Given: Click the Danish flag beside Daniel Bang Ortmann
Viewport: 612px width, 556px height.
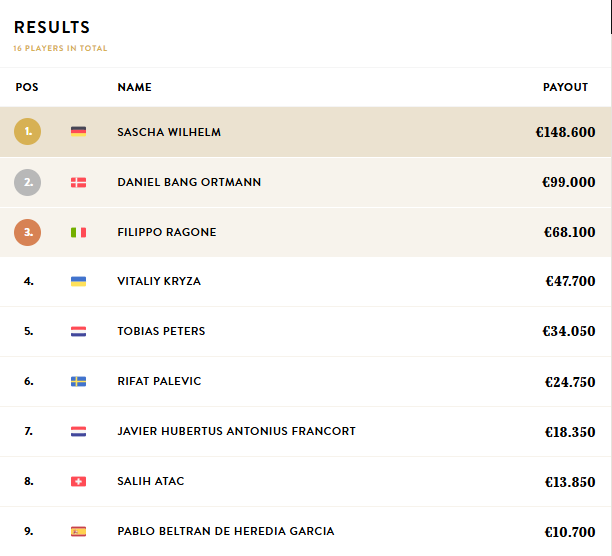Looking at the screenshot, I should pos(78,182).
